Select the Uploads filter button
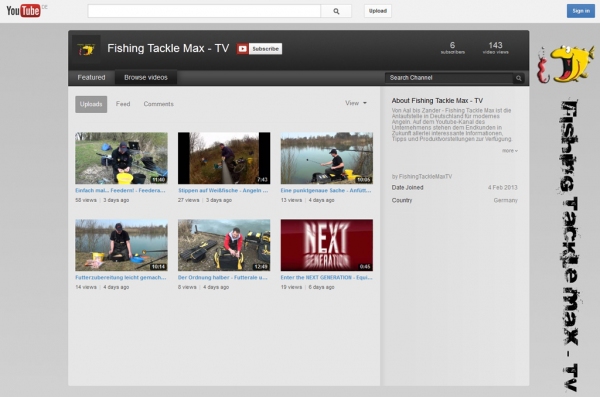 (91, 104)
